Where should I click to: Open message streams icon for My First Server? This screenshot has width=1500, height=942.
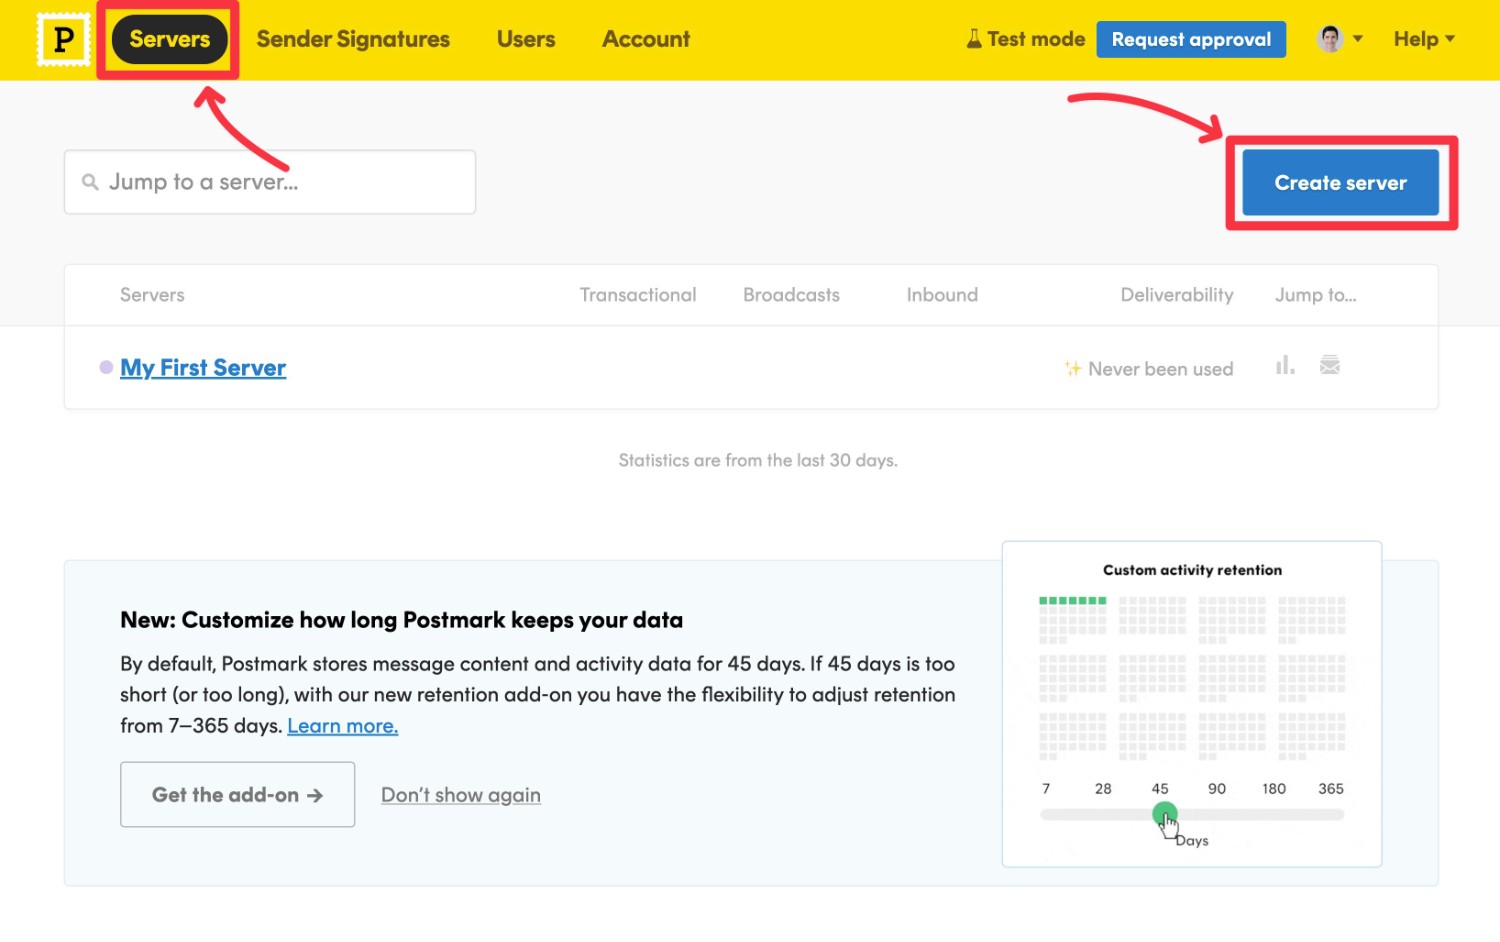coord(1330,365)
